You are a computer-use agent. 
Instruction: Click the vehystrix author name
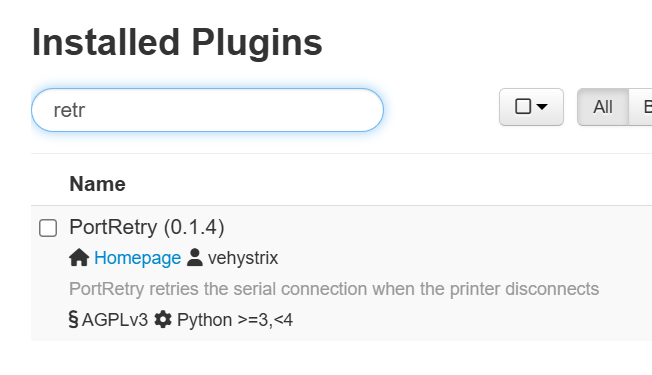pyautogui.click(x=243, y=258)
